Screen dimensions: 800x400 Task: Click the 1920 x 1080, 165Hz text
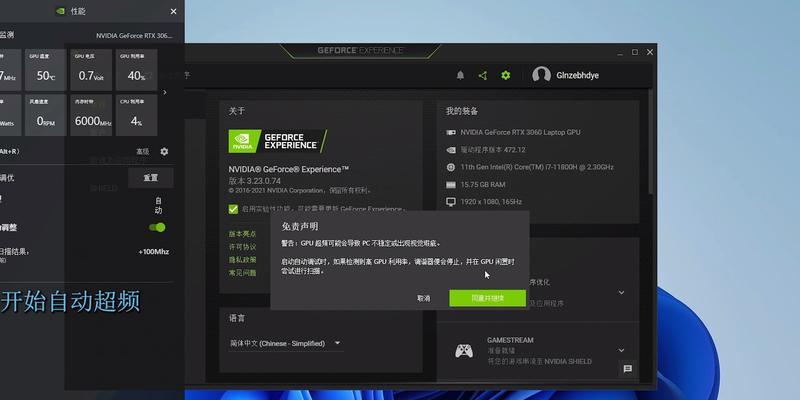point(491,202)
